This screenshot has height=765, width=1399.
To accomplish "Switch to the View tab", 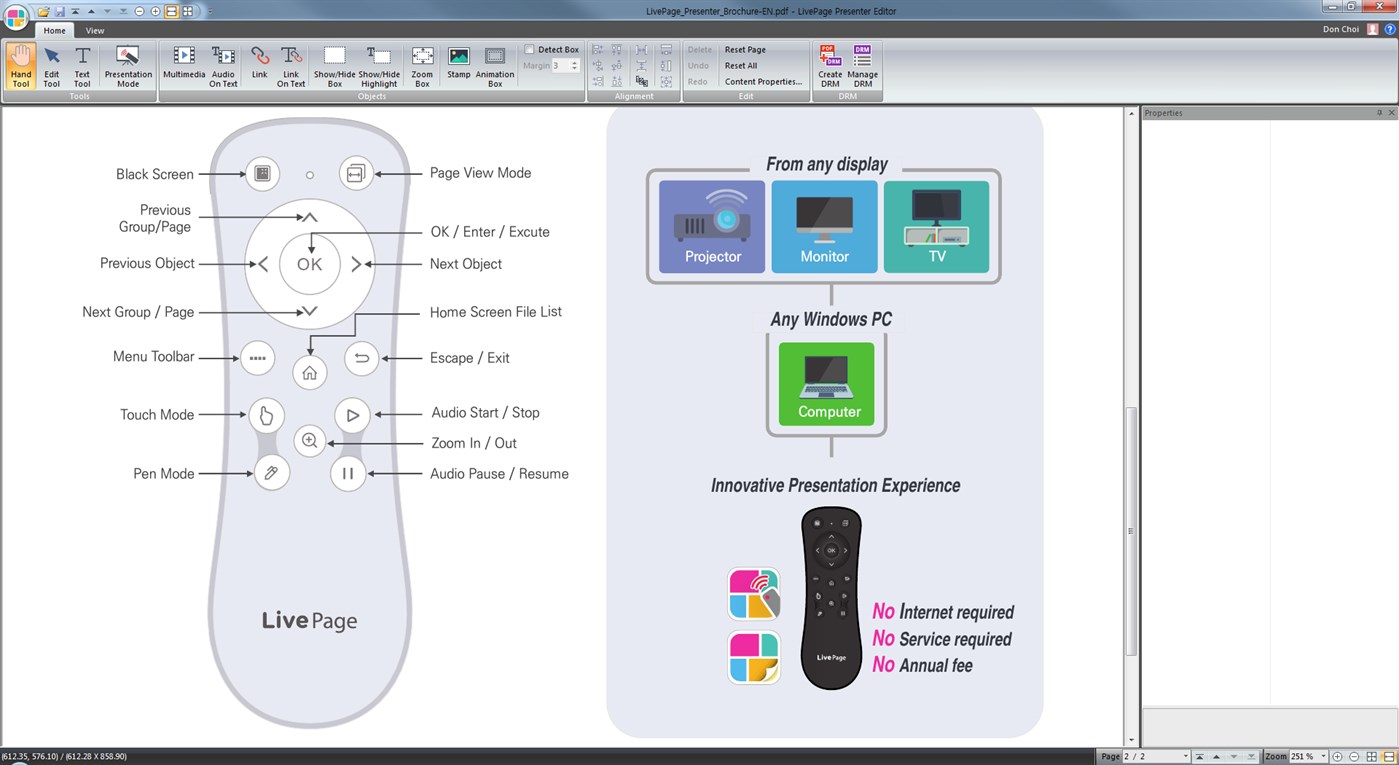I will pos(94,30).
